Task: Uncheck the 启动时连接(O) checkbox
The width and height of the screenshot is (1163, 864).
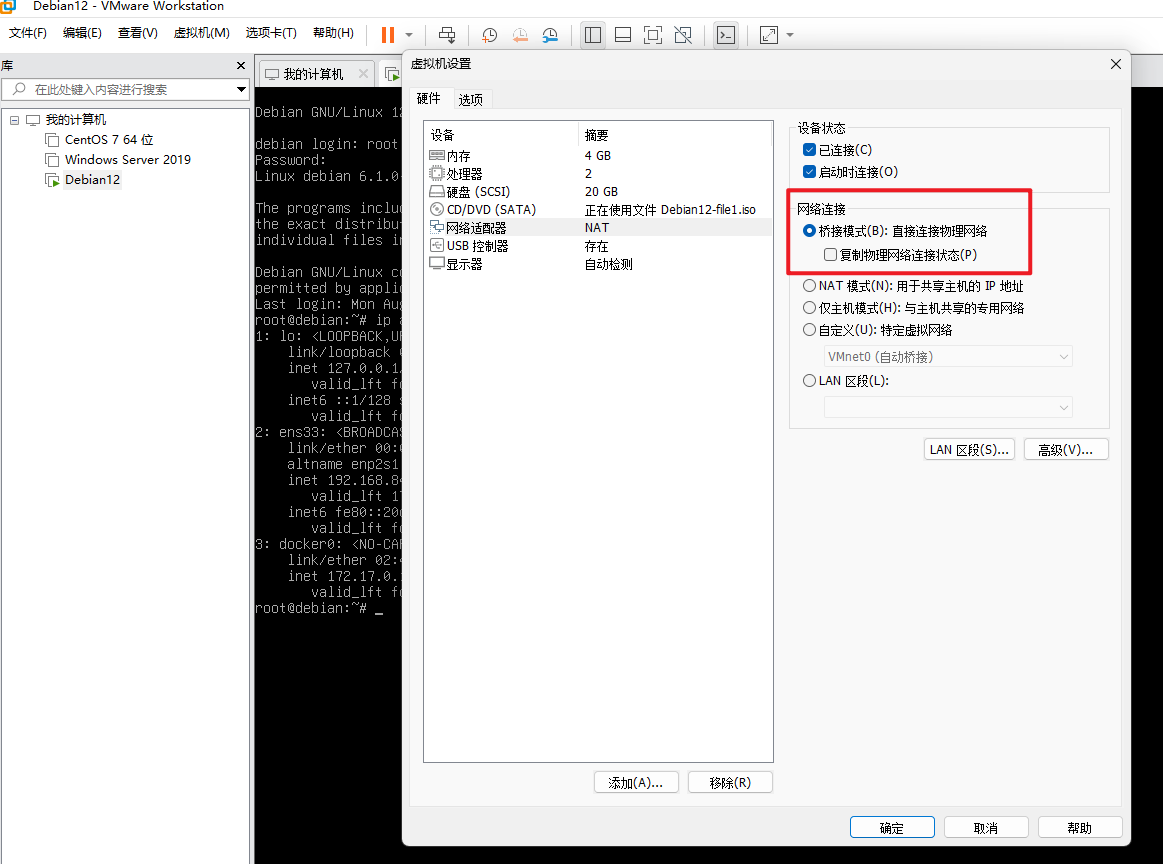Action: [809, 172]
